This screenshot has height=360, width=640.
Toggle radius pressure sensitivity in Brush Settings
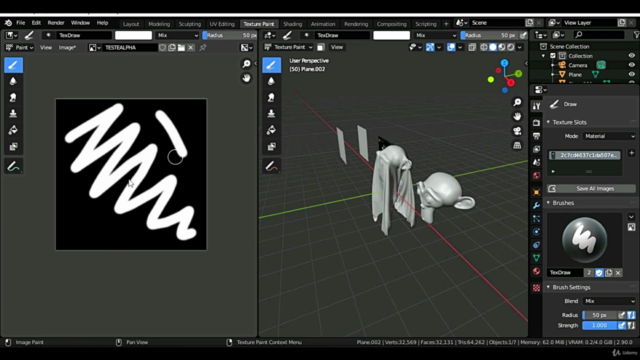[x=622, y=315]
